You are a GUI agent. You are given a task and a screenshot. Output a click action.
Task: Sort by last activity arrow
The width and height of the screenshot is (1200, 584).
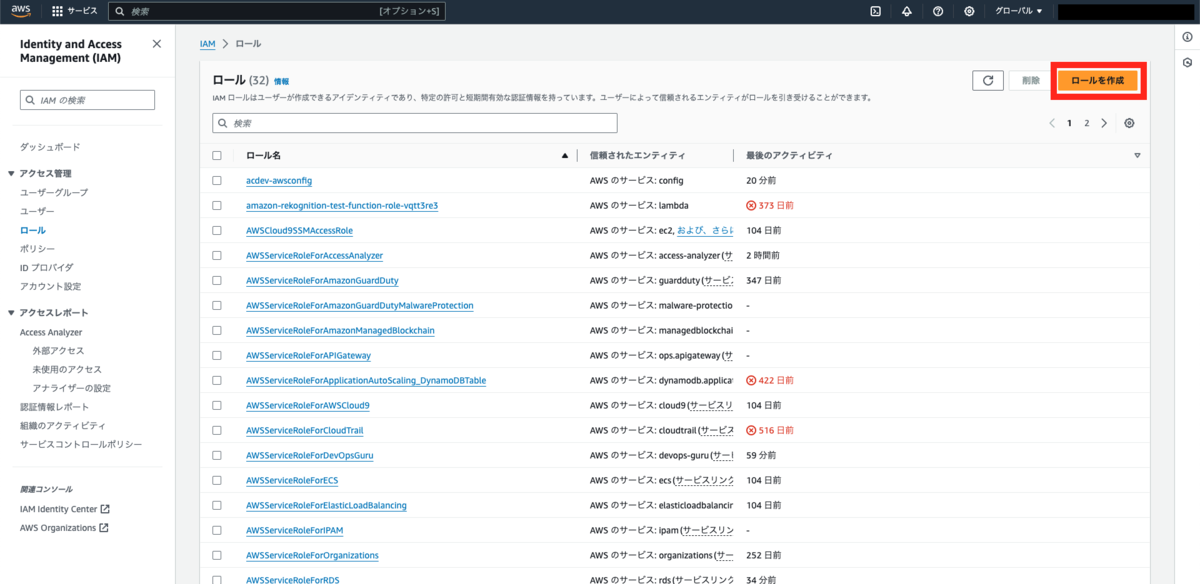click(x=1137, y=156)
